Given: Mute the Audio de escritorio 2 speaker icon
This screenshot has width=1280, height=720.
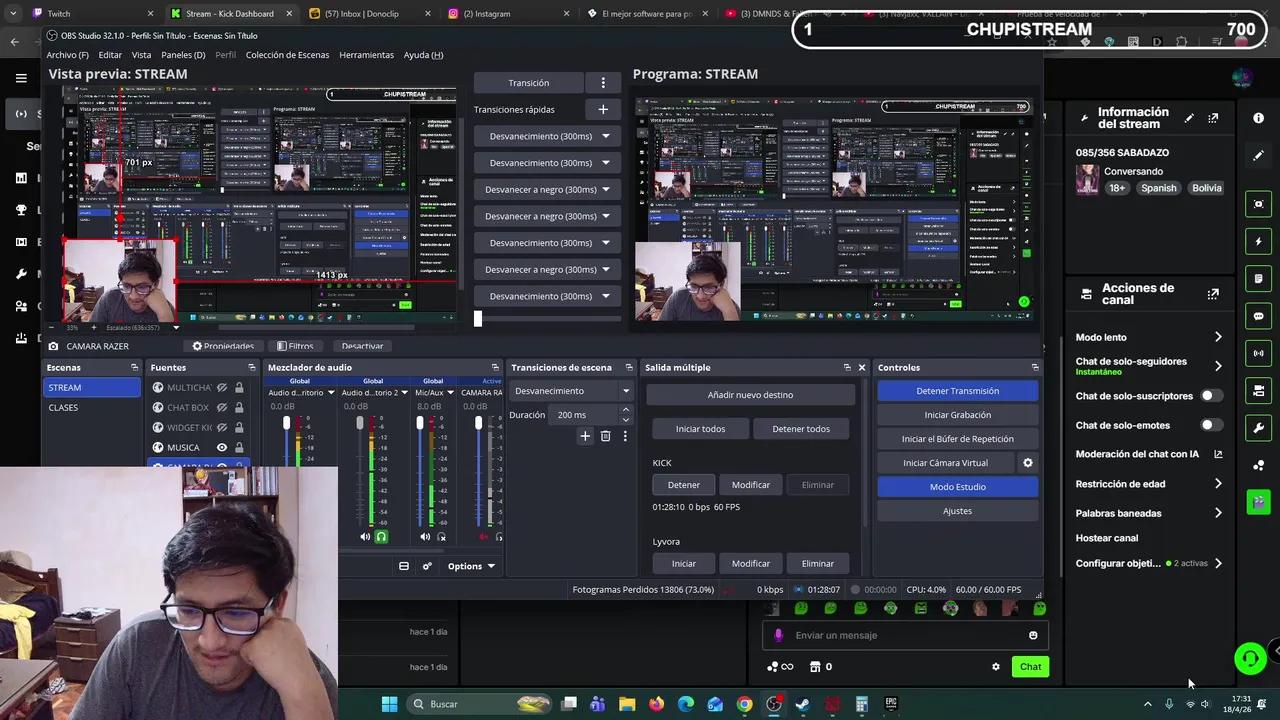Looking at the screenshot, I should pyautogui.click(x=365, y=537).
